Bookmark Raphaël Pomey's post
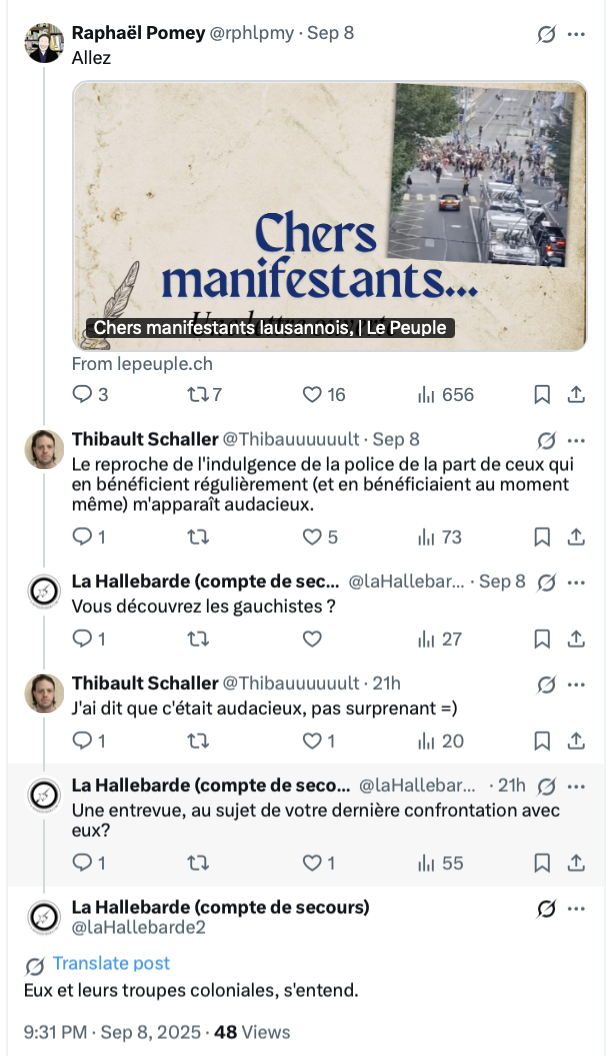606x1056 pixels. tap(542, 395)
